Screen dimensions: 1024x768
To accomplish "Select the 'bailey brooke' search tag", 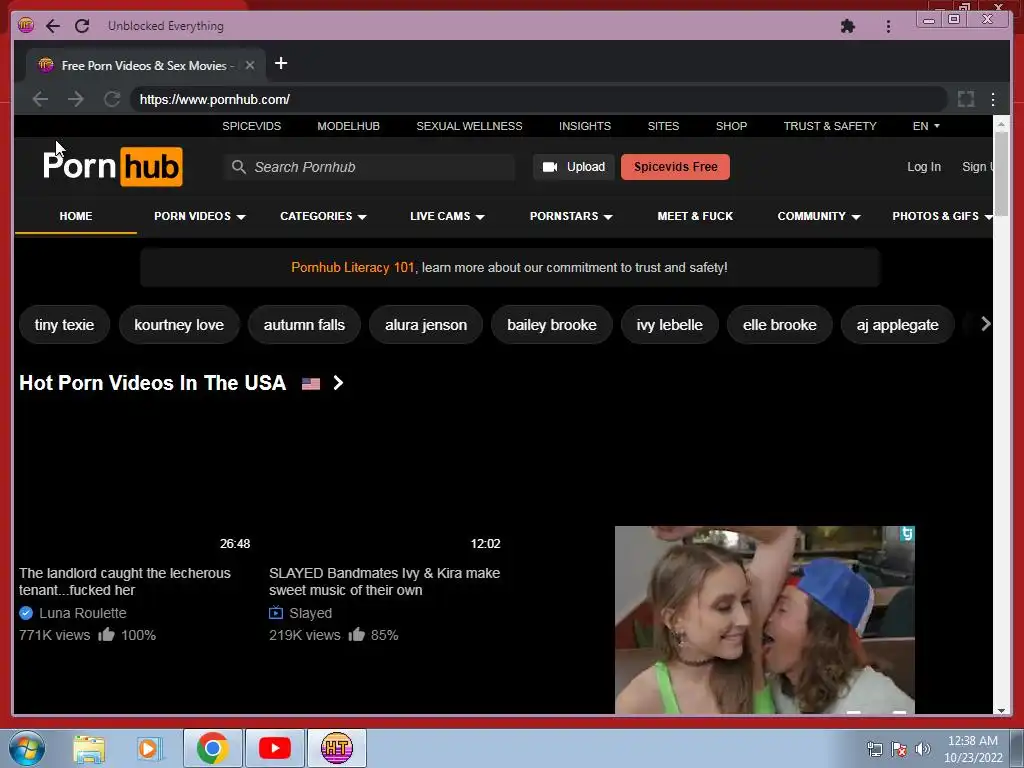I will [552, 325].
